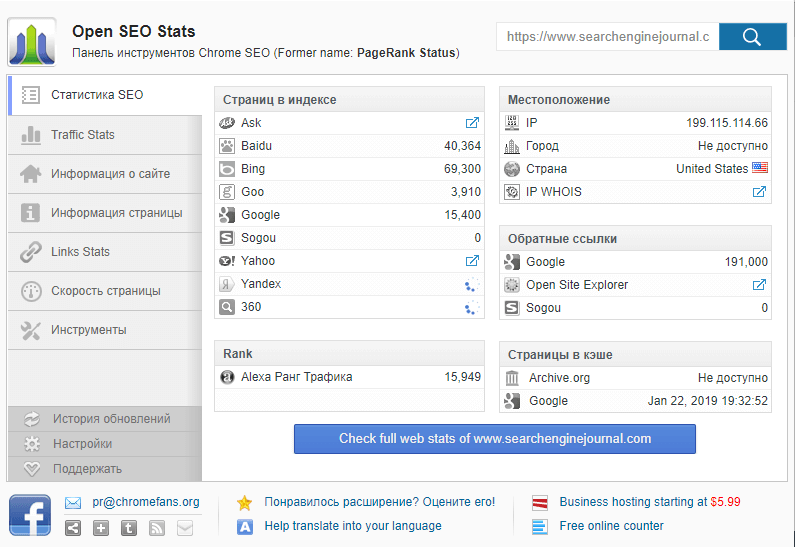Click the Bing icon
The width and height of the screenshot is (795, 547).
pos(227,169)
